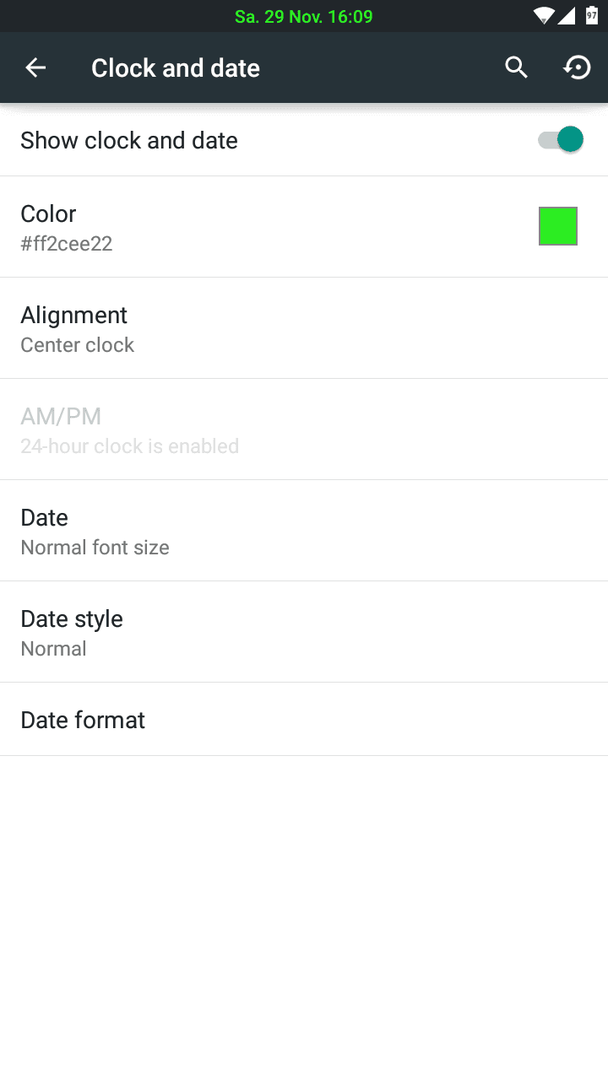
Task: Tap the disabled AM/PM setting
Action: pos(304,430)
